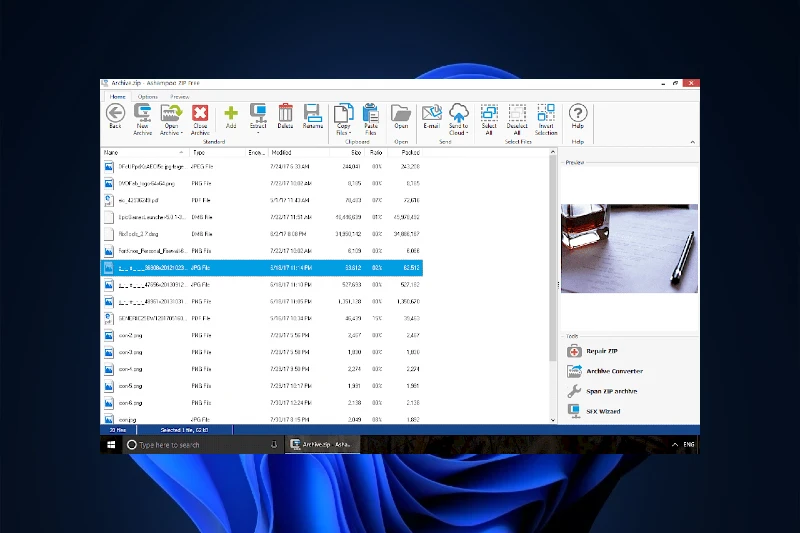Sort by the Name column header

click(145, 153)
